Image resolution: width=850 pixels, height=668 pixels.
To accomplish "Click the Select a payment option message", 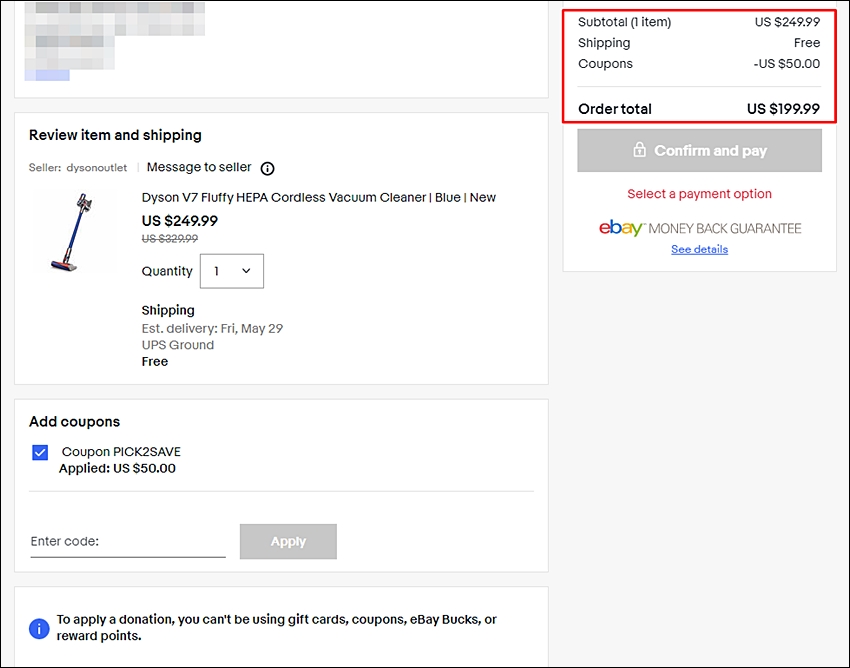I will (x=699, y=194).
